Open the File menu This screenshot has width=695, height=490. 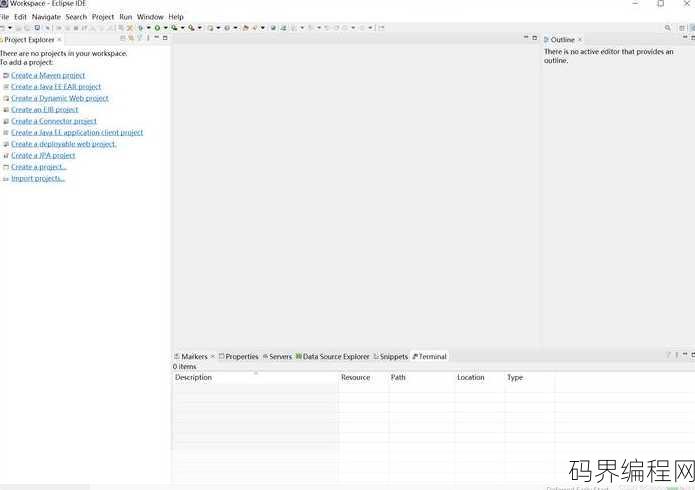[4, 17]
